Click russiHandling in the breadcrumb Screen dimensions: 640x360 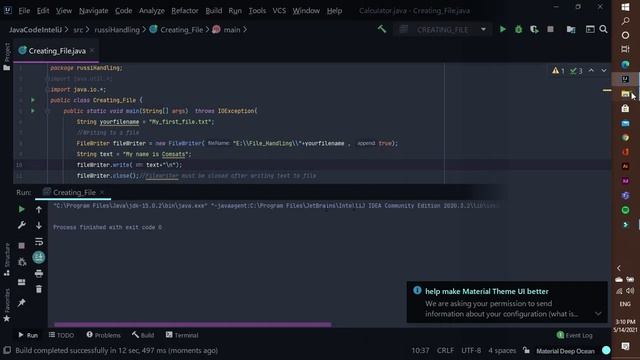pyautogui.click(x=117, y=29)
